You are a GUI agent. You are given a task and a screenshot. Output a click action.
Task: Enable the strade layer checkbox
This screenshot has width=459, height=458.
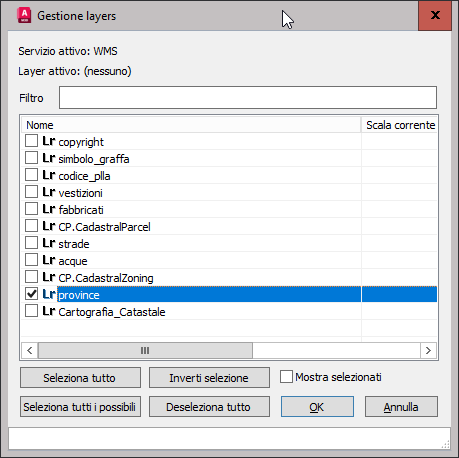pyautogui.click(x=31, y=243)
